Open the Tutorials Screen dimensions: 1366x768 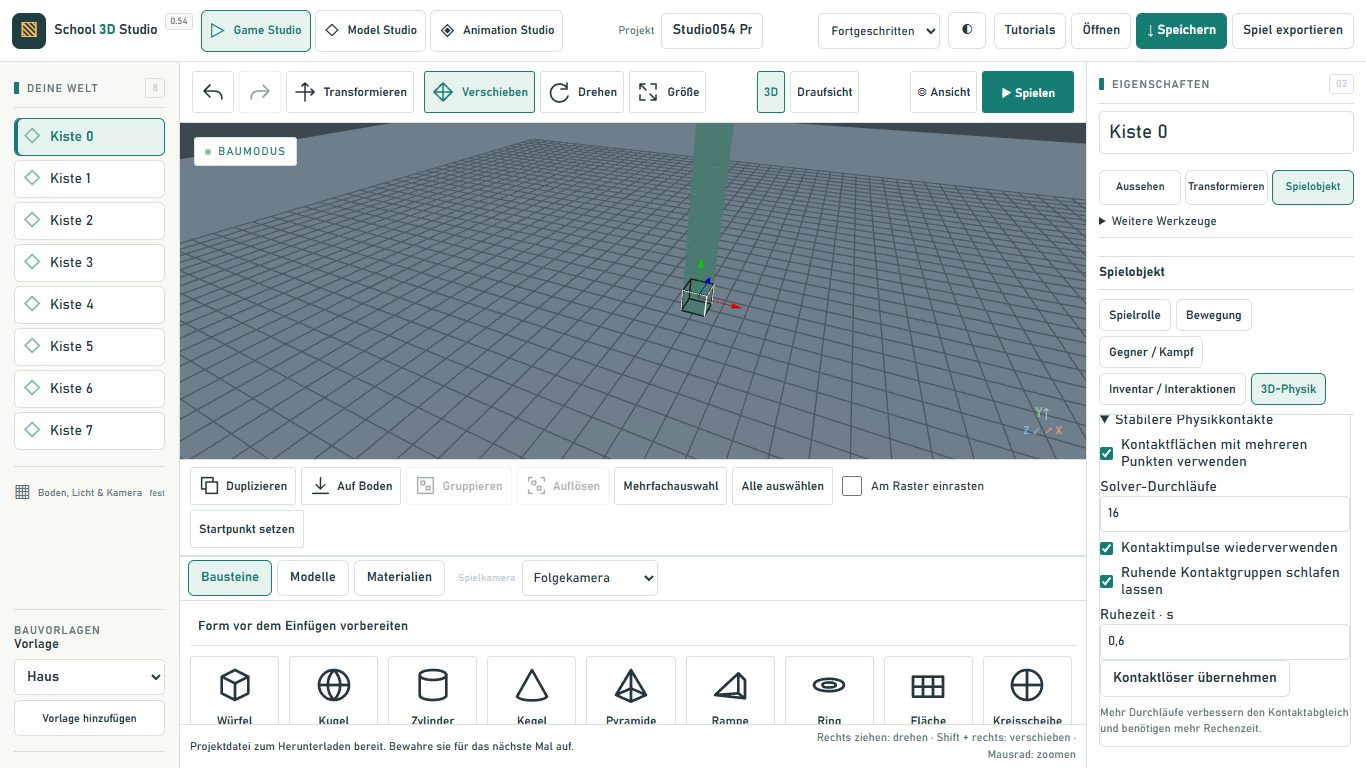[x=1030, y=30]
